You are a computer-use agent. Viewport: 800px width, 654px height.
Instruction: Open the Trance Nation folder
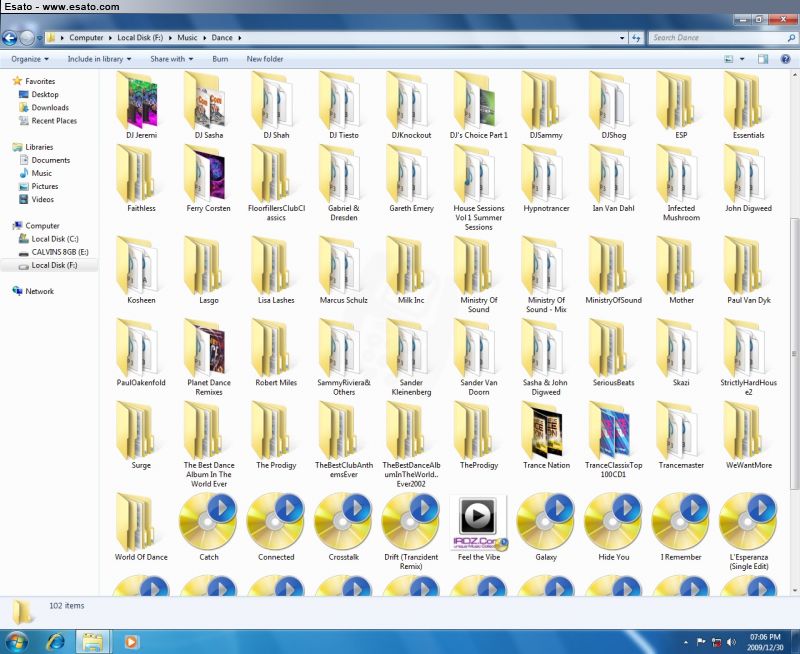coord(546,435)
